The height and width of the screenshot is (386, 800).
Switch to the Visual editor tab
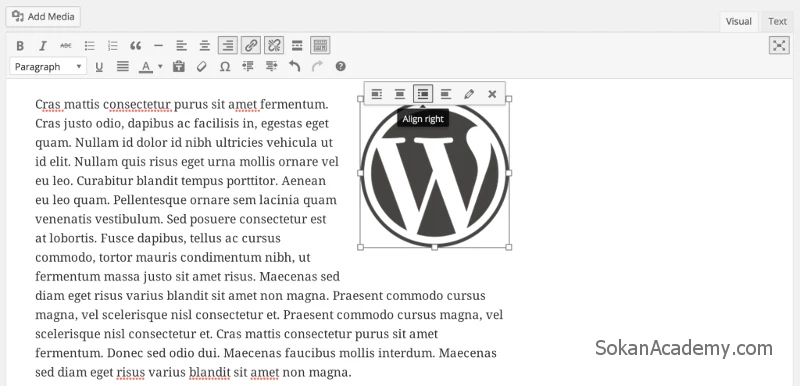click(x=739, y=21)
